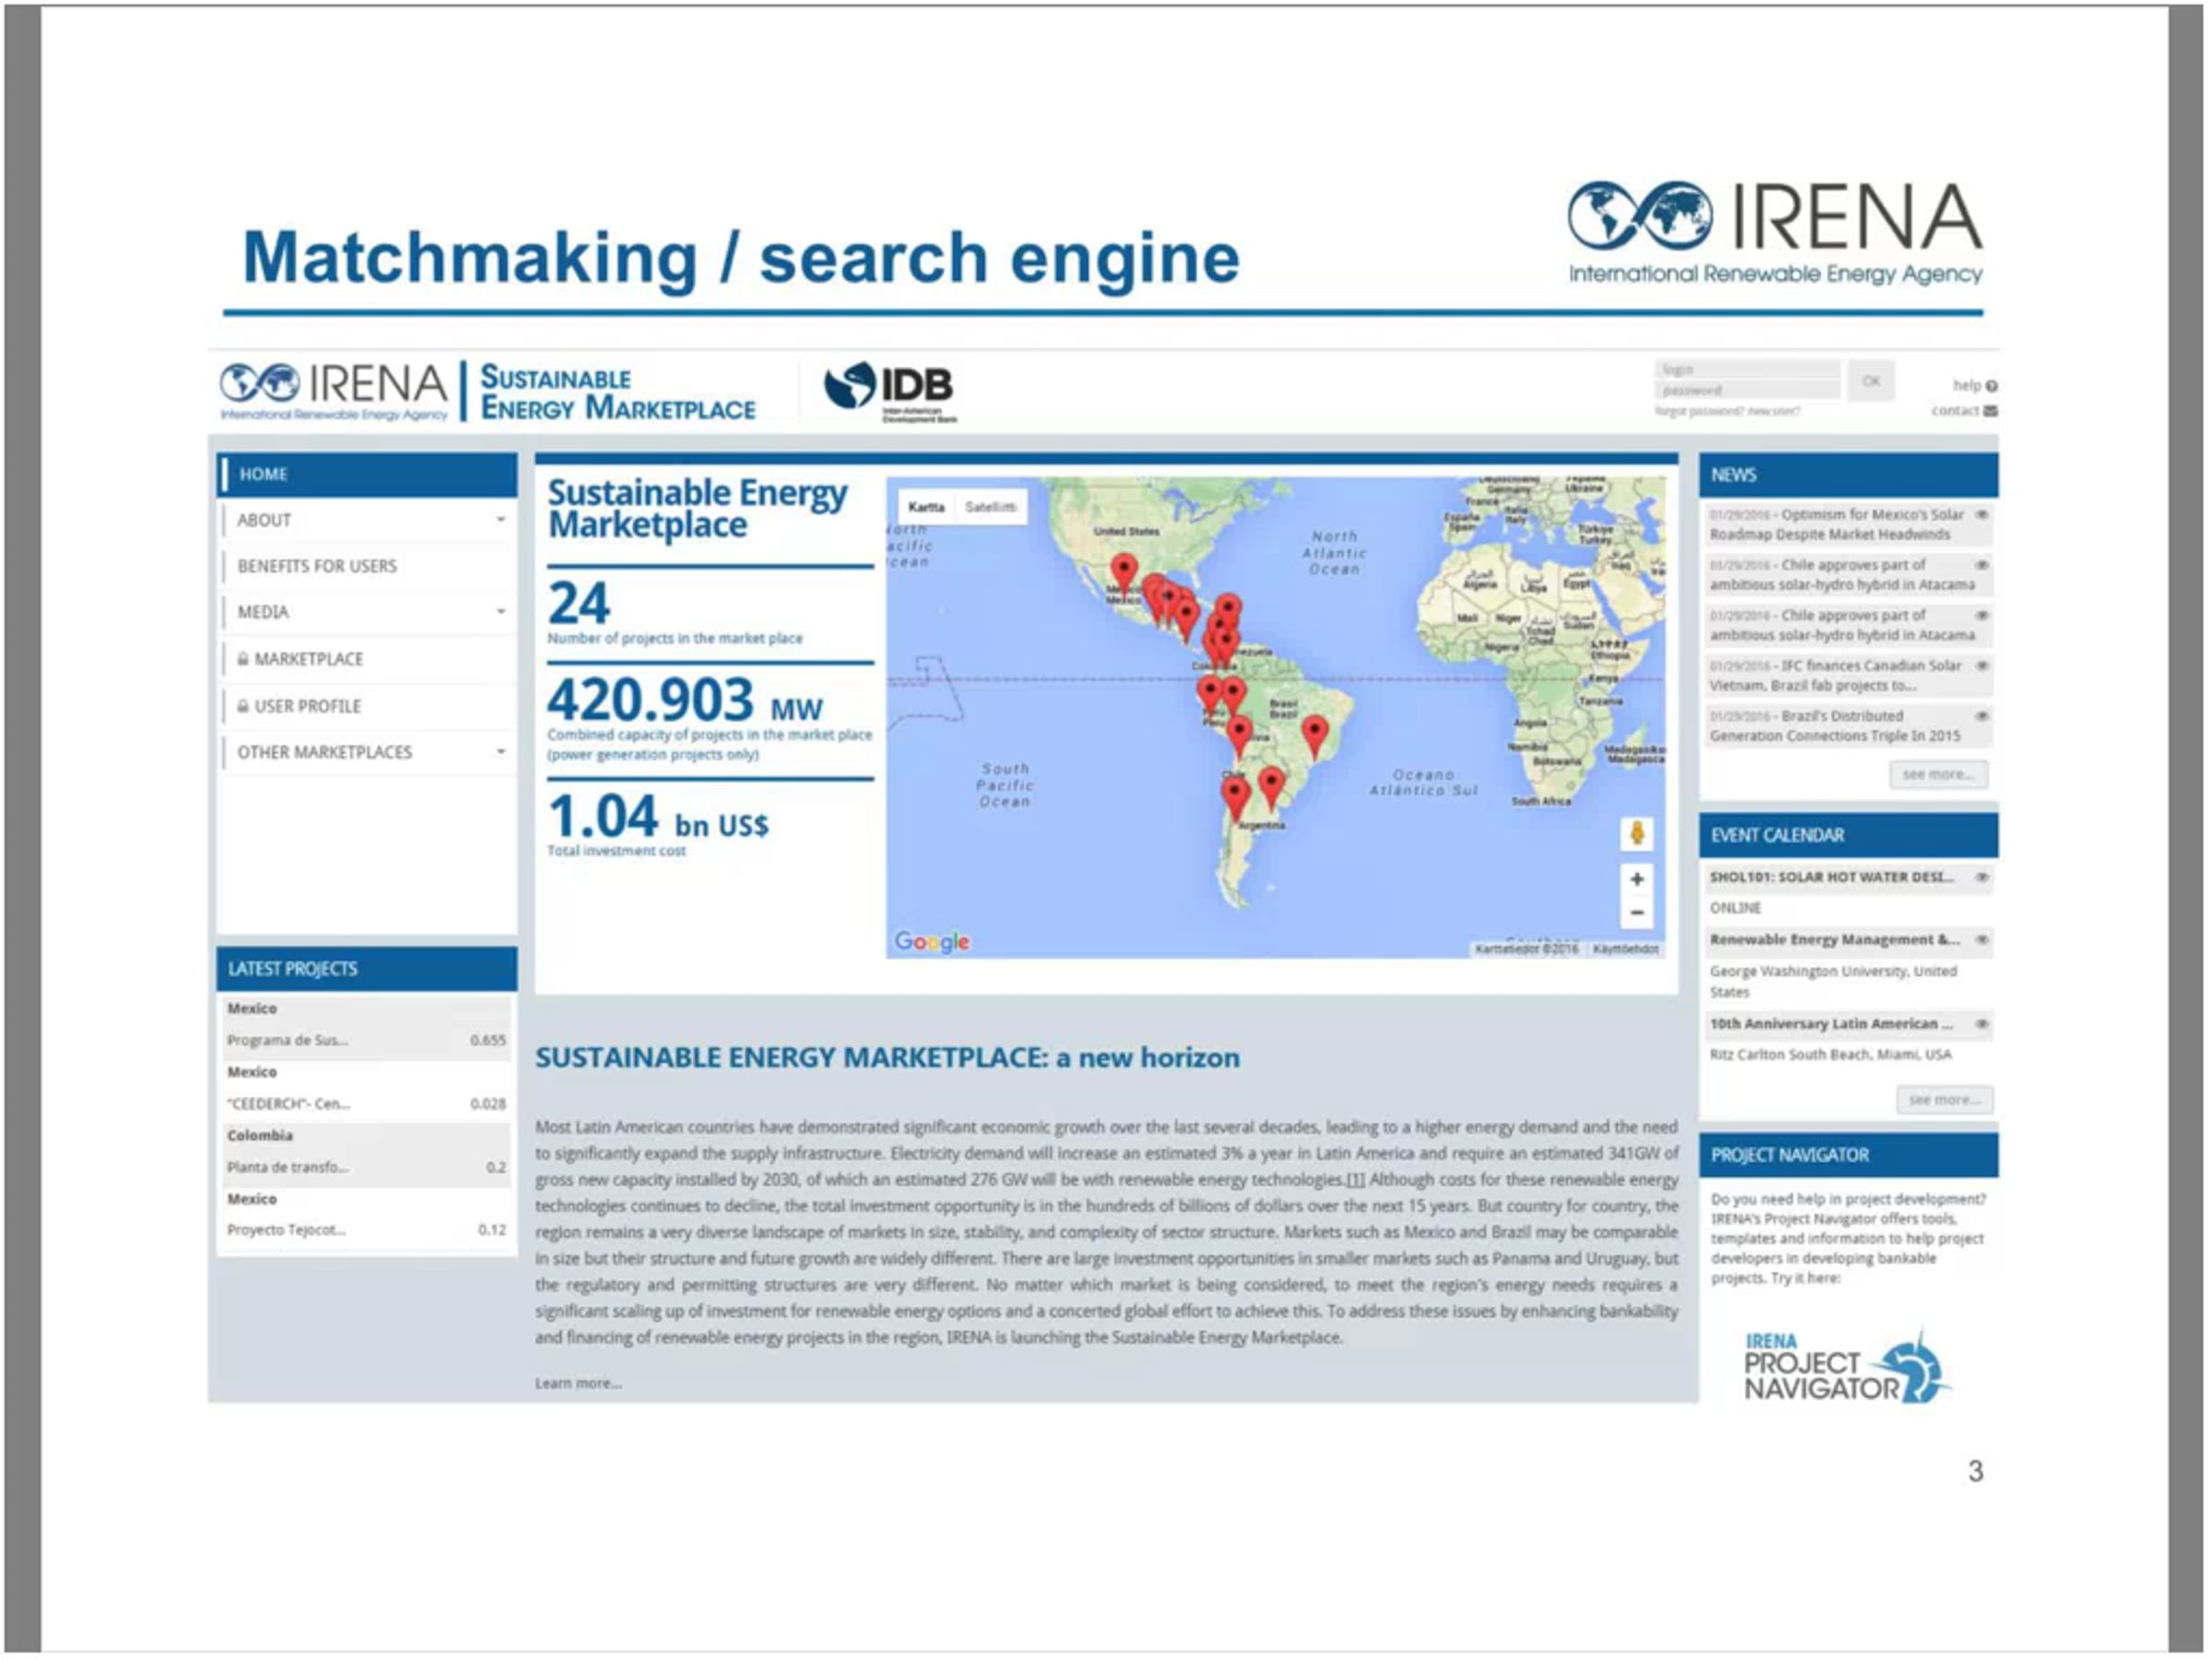Focus the password input field

click(x=1747, y=391)
